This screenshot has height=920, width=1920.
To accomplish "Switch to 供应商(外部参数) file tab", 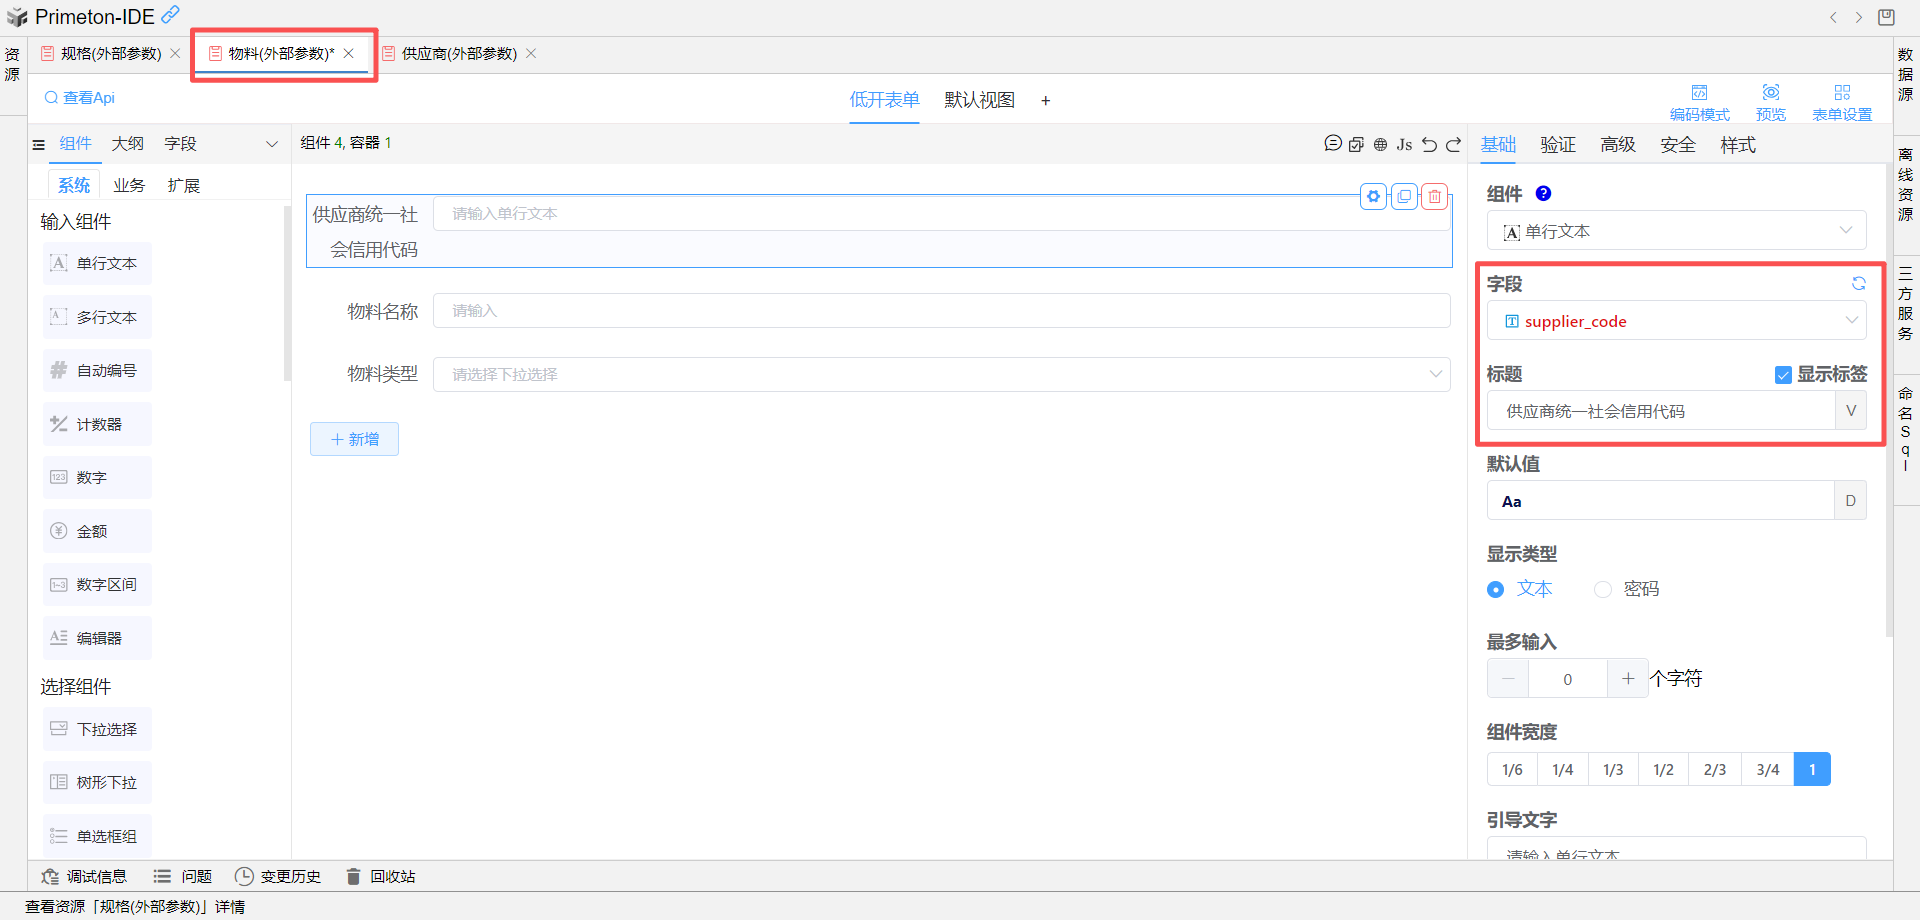I will 459,54.
